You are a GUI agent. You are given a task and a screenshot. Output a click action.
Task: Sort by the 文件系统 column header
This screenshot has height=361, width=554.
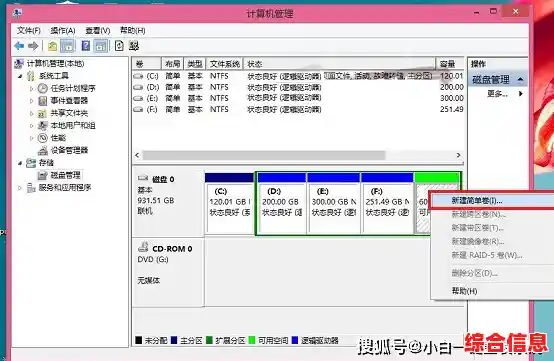tap(225, 64)
